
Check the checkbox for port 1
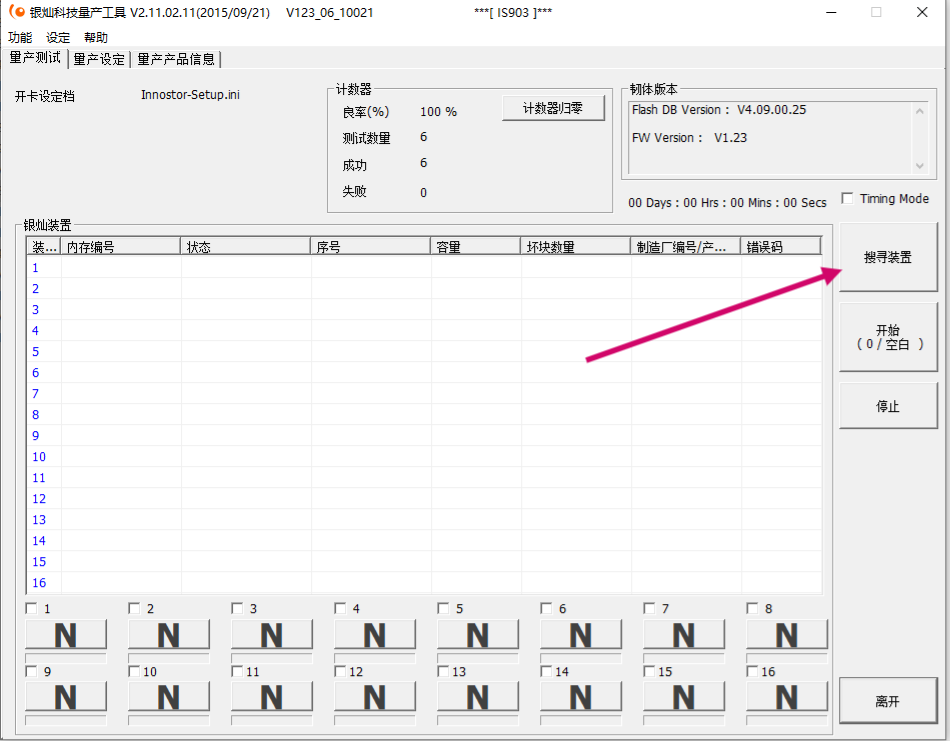tap(28, 607)
